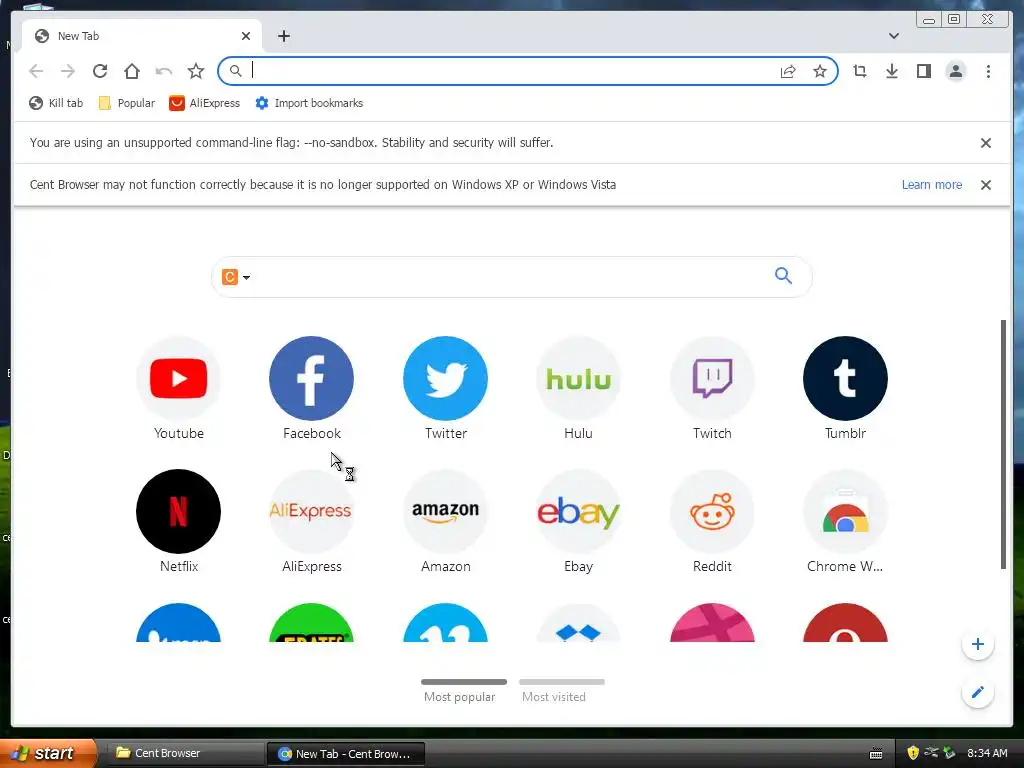The height and width of the screenshot is (768, 1024).
Task: Open the downloads icon
Action: point(892,71)
